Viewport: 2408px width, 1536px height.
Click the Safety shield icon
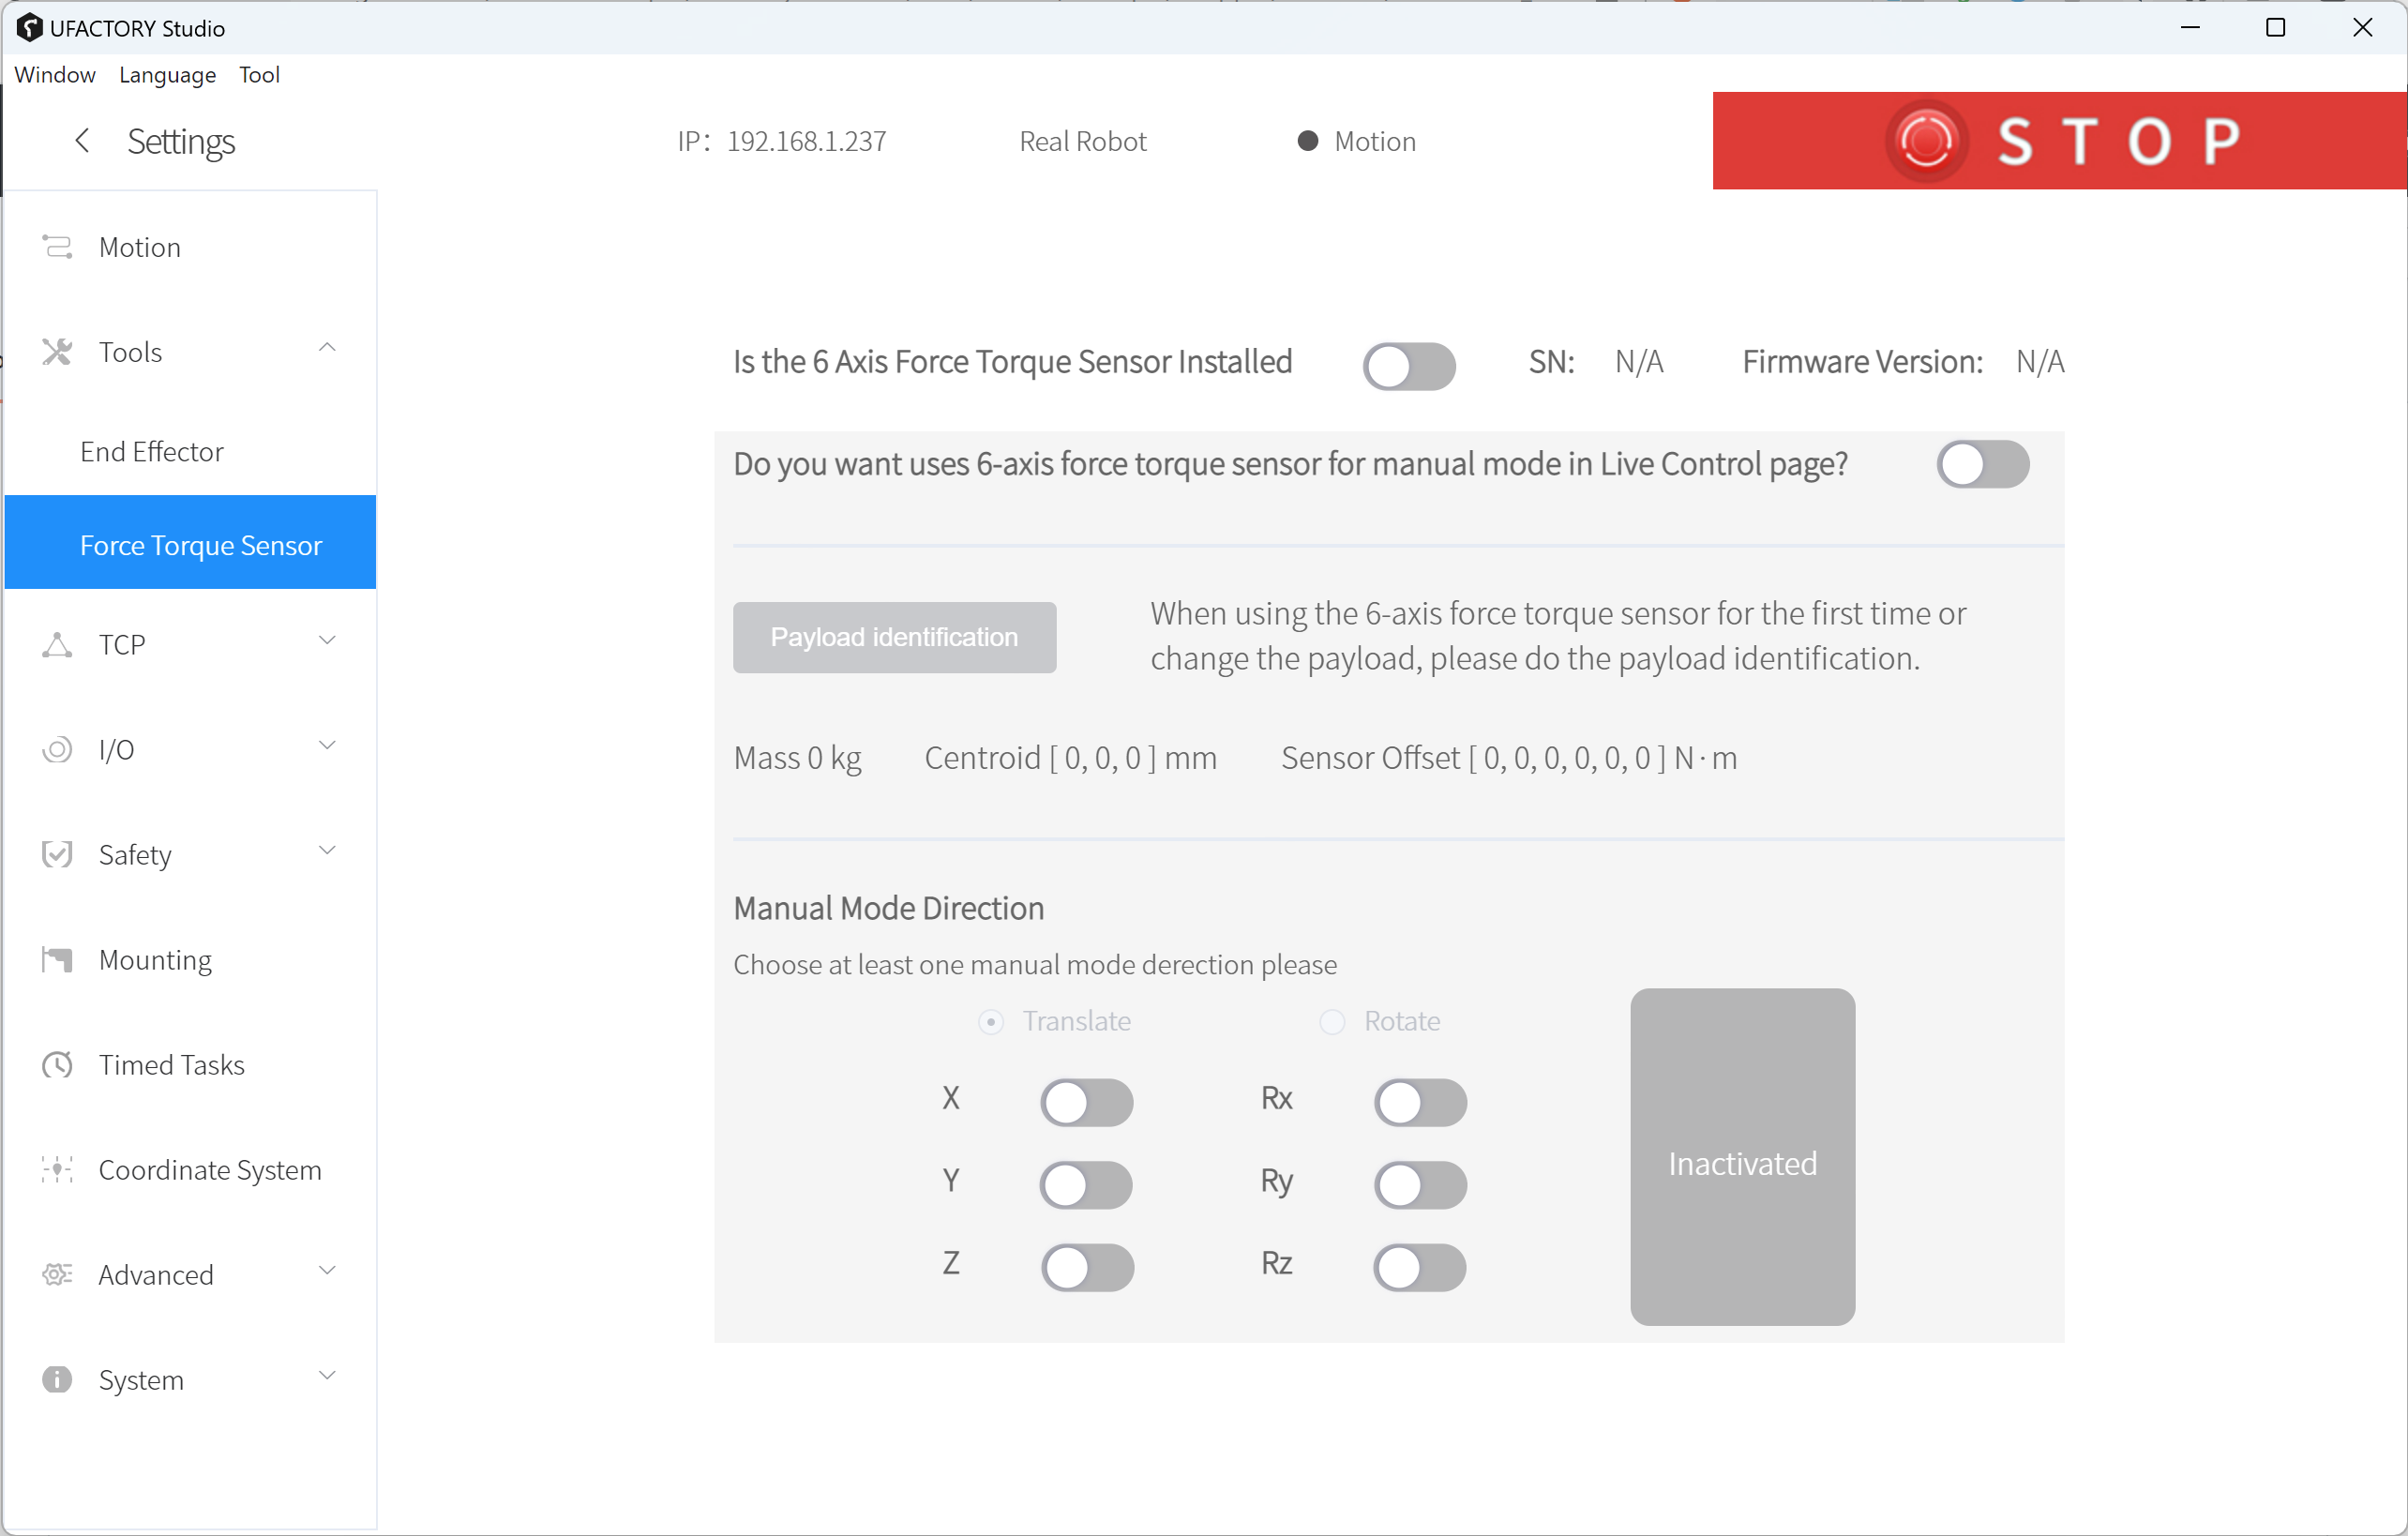coord(57,854)
